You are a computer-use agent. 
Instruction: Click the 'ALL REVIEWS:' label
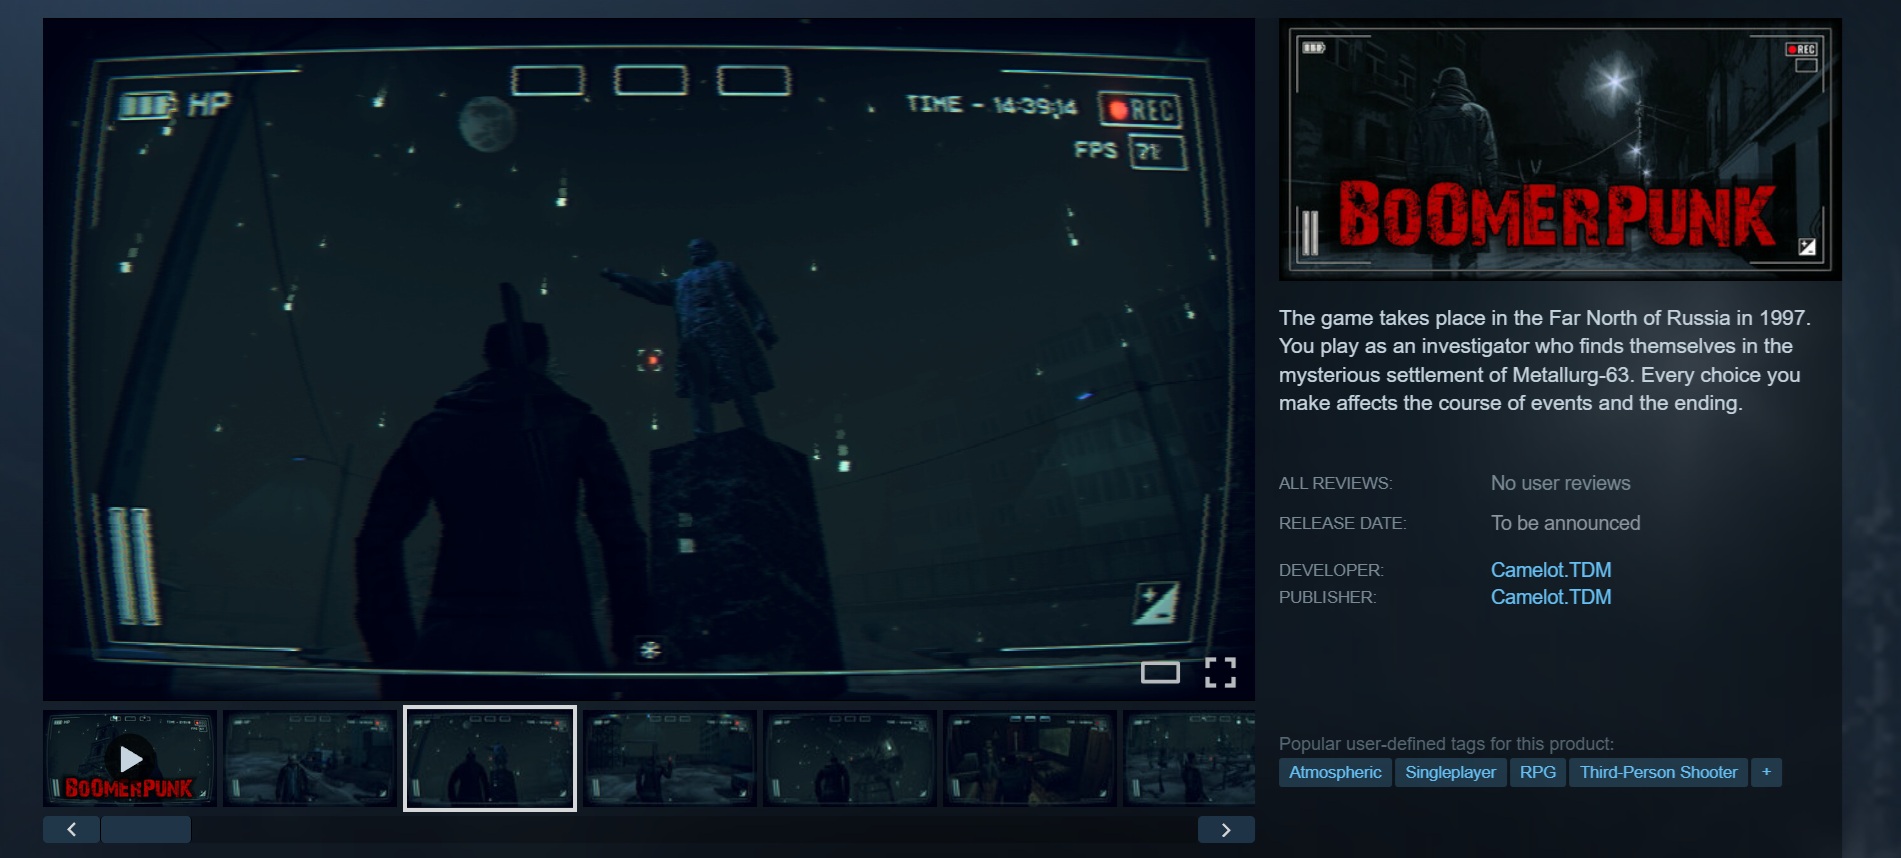pos(1335,483)
